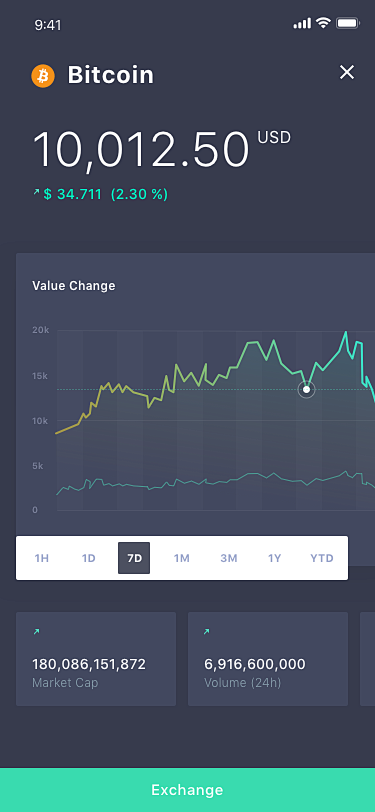375x812 pixels.
Task: Tap the cellular signal bars icon
Action: click(x=302, y=23)
